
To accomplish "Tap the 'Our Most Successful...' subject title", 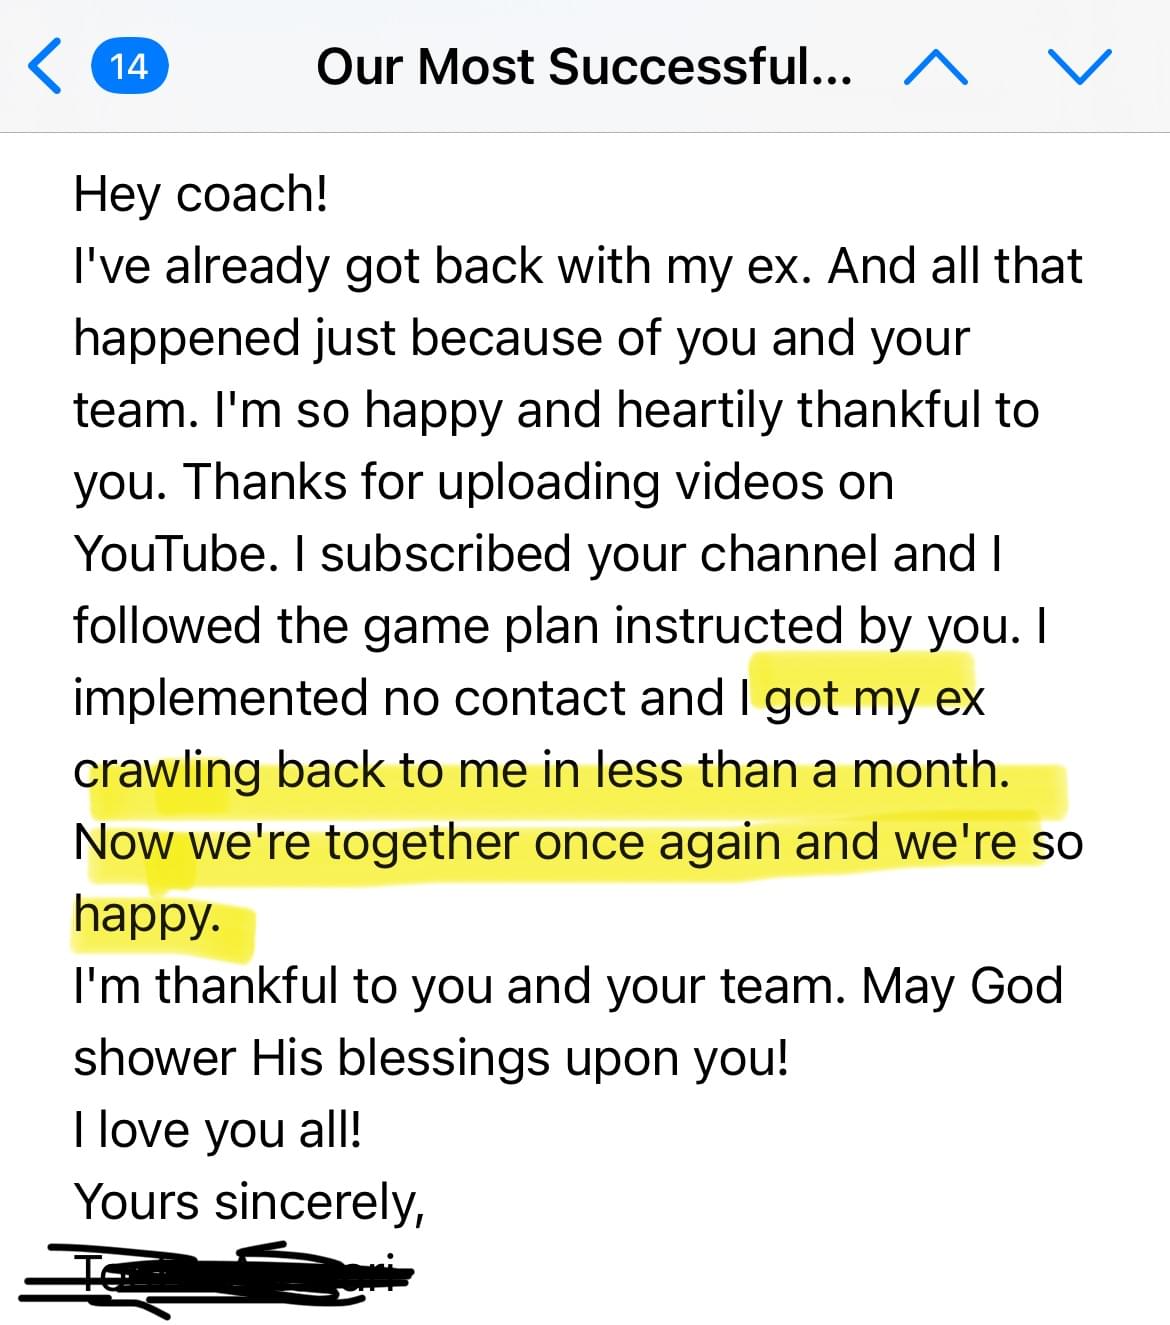I will [x=584, y=67].
